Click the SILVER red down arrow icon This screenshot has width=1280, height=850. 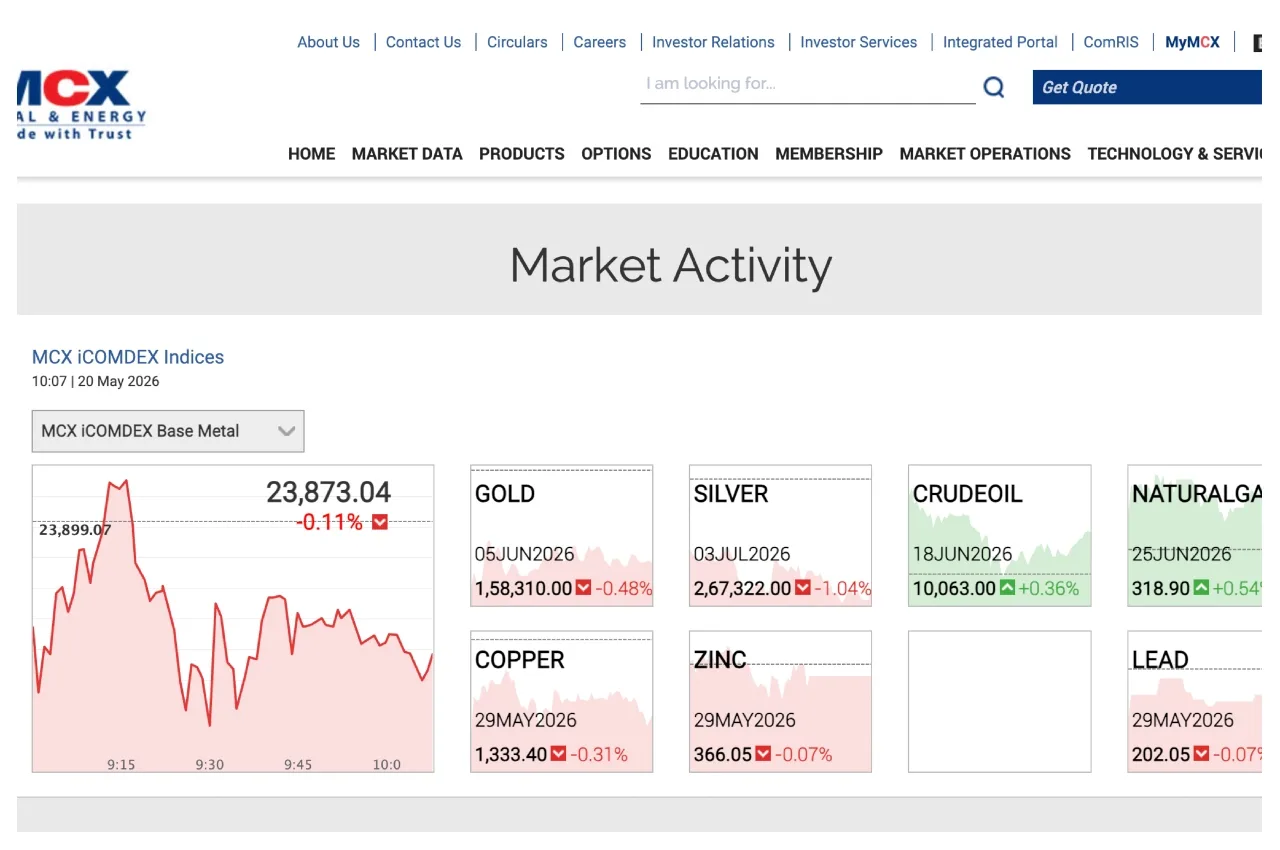(x=802, y=588)
